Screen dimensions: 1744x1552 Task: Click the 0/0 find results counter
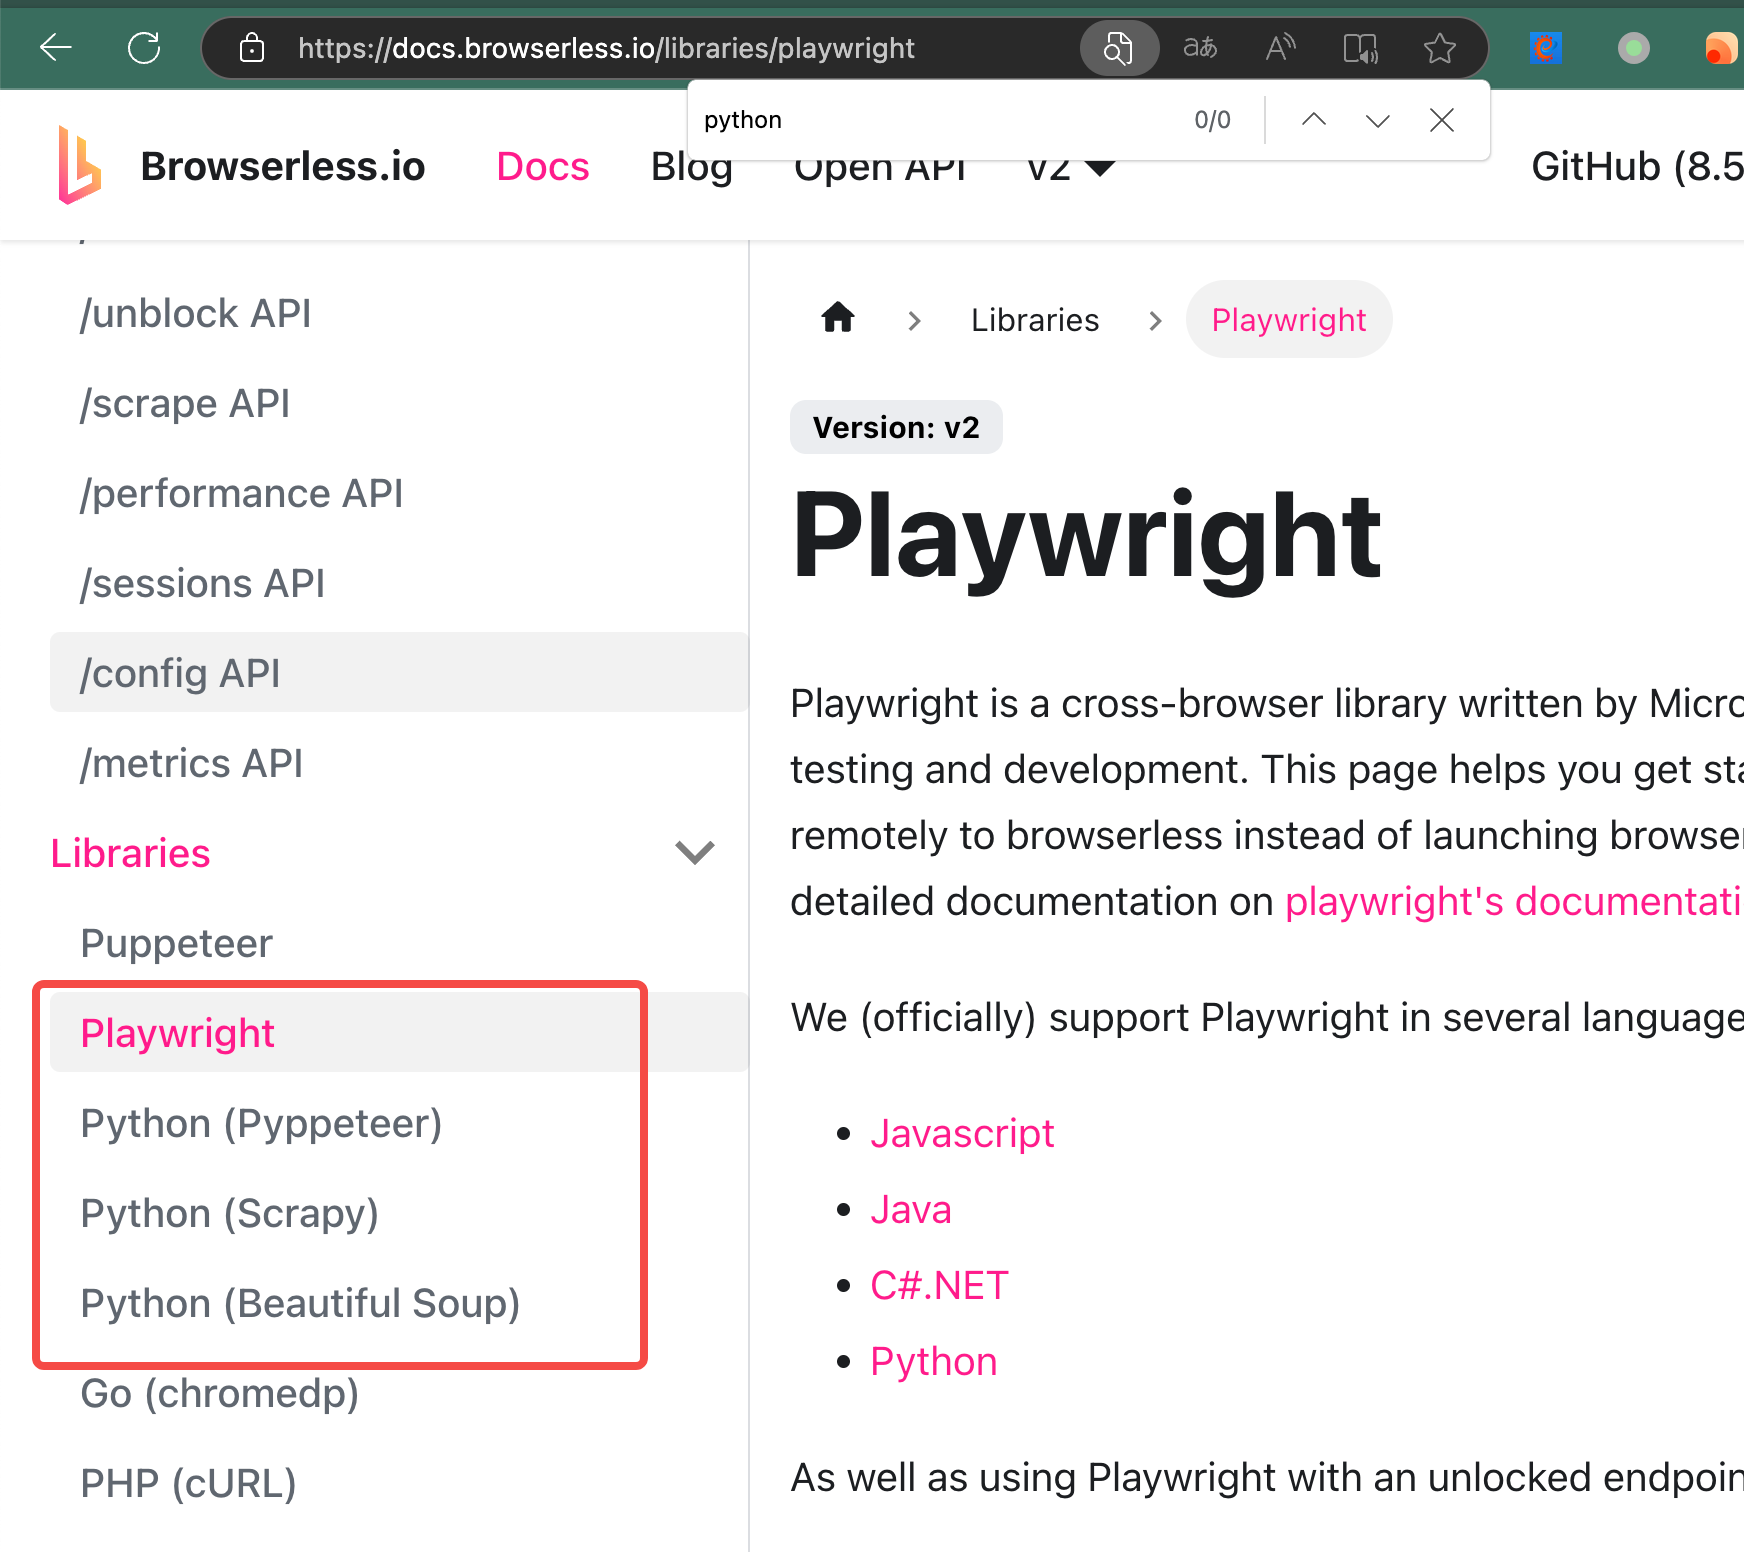coord(1213,120)
